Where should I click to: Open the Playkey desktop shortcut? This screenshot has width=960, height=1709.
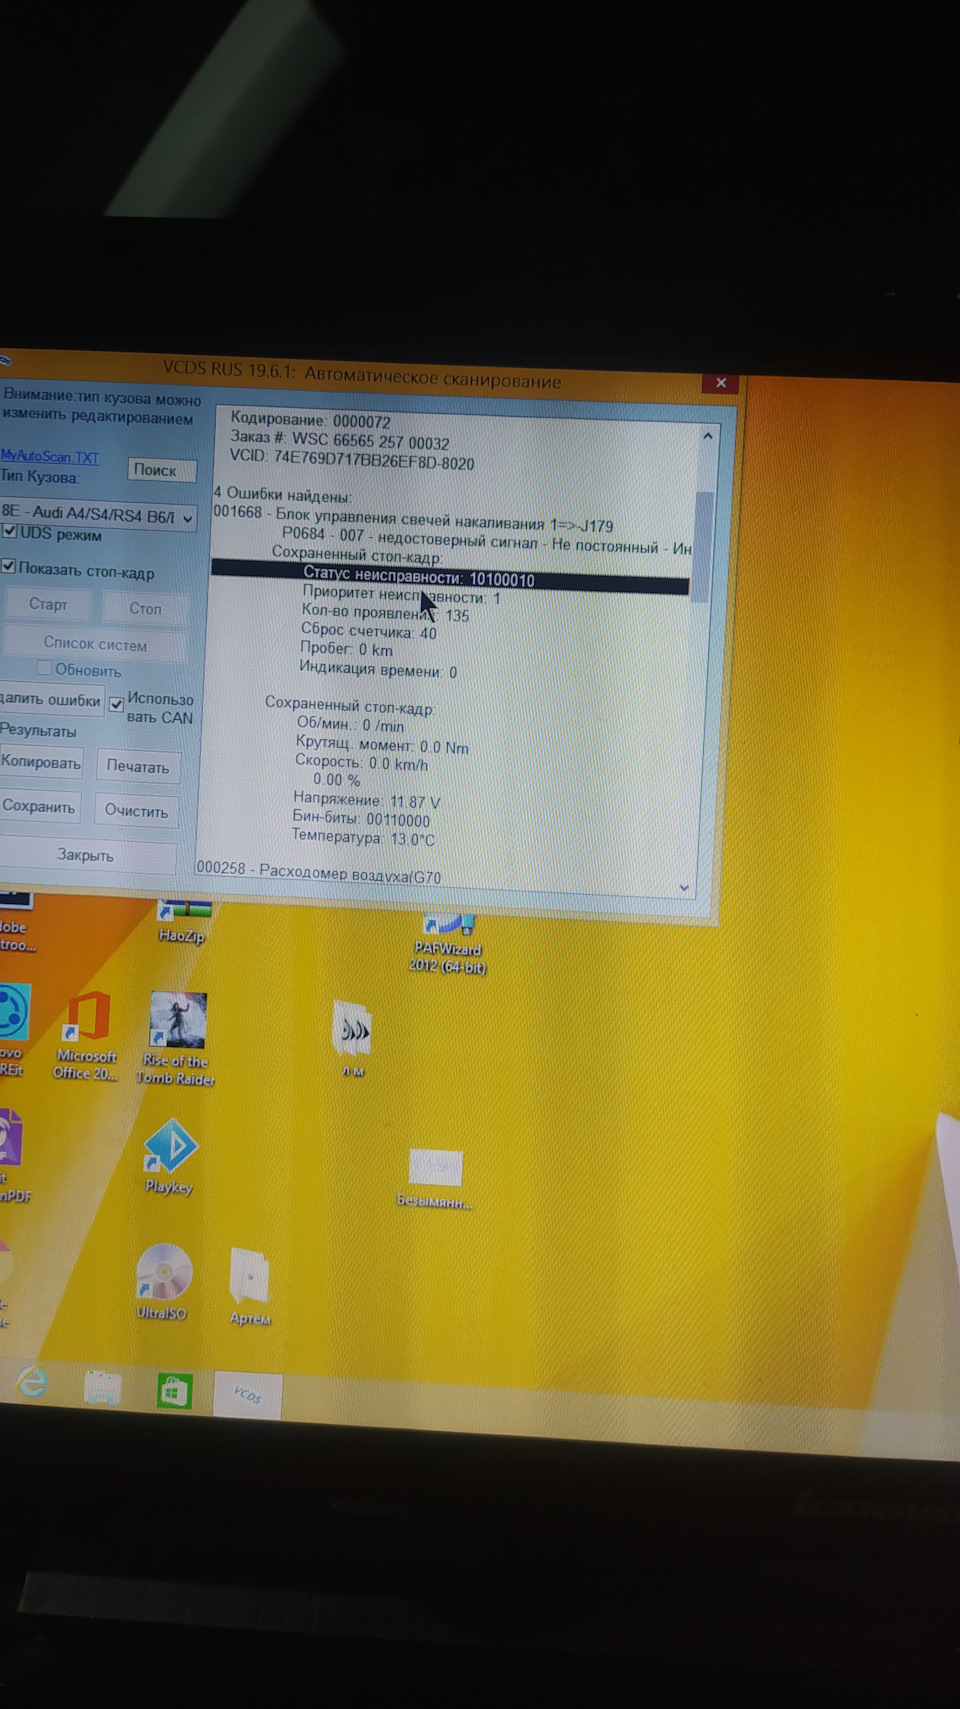[169, 1156]
